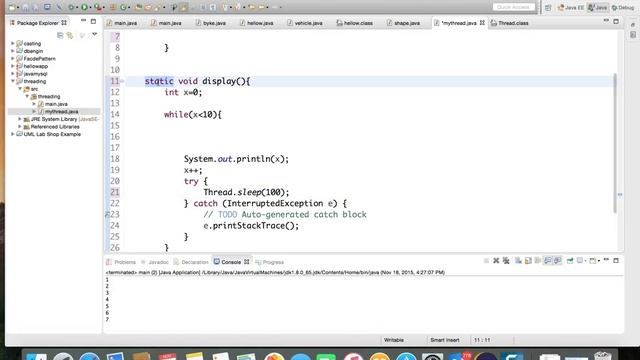Expand UML Lab Shop Example project
The height and width of the screenshot is (360, 640).
13,134
